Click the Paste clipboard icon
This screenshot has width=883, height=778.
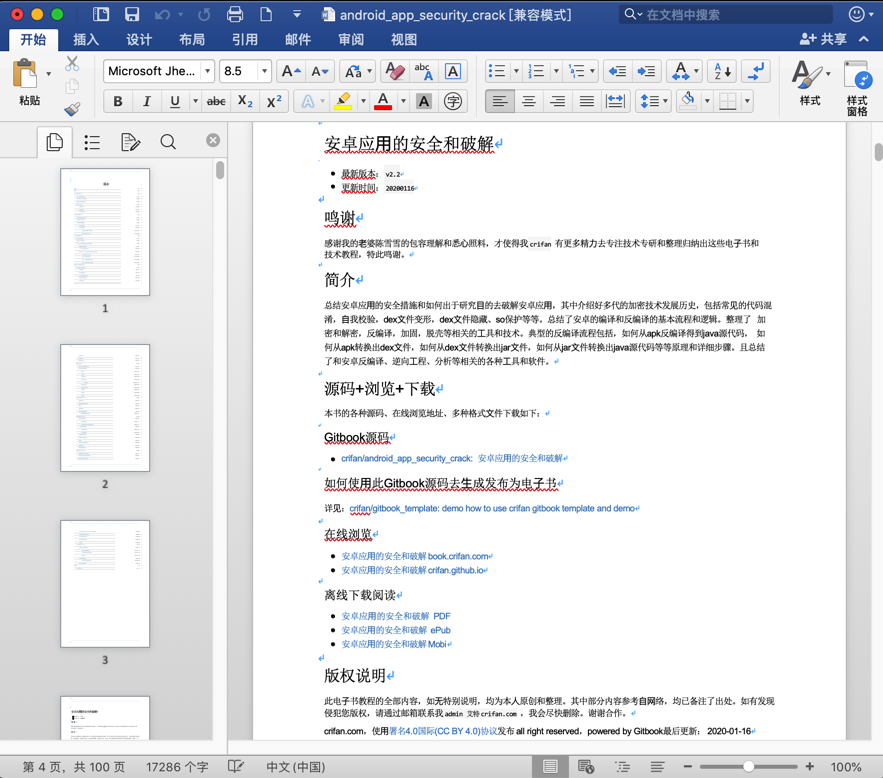pyautogui.click(x=24, y=74)
